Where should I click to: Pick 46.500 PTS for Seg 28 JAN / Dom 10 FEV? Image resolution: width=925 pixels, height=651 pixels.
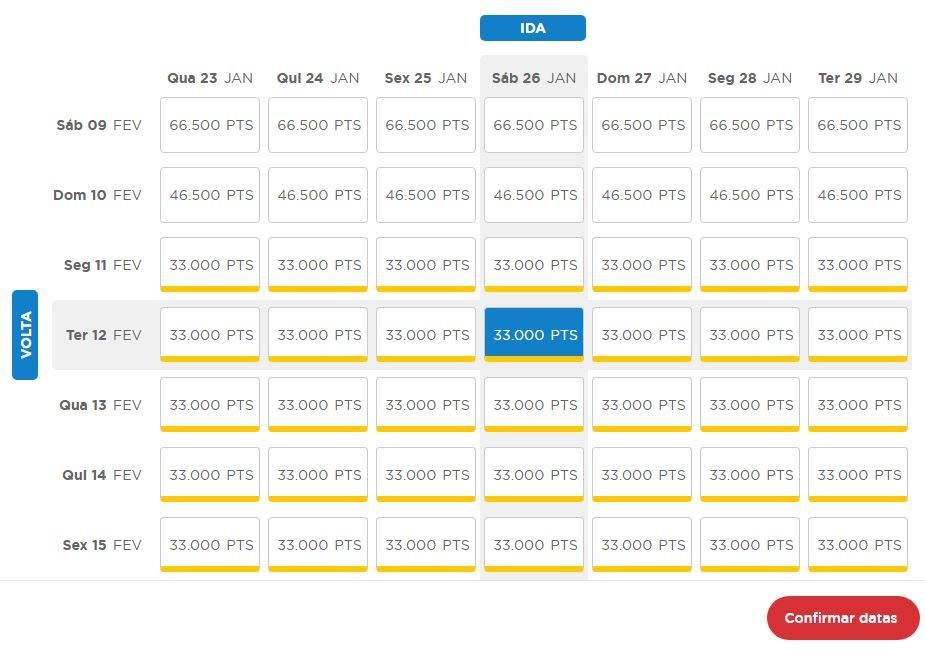[750, 195]
